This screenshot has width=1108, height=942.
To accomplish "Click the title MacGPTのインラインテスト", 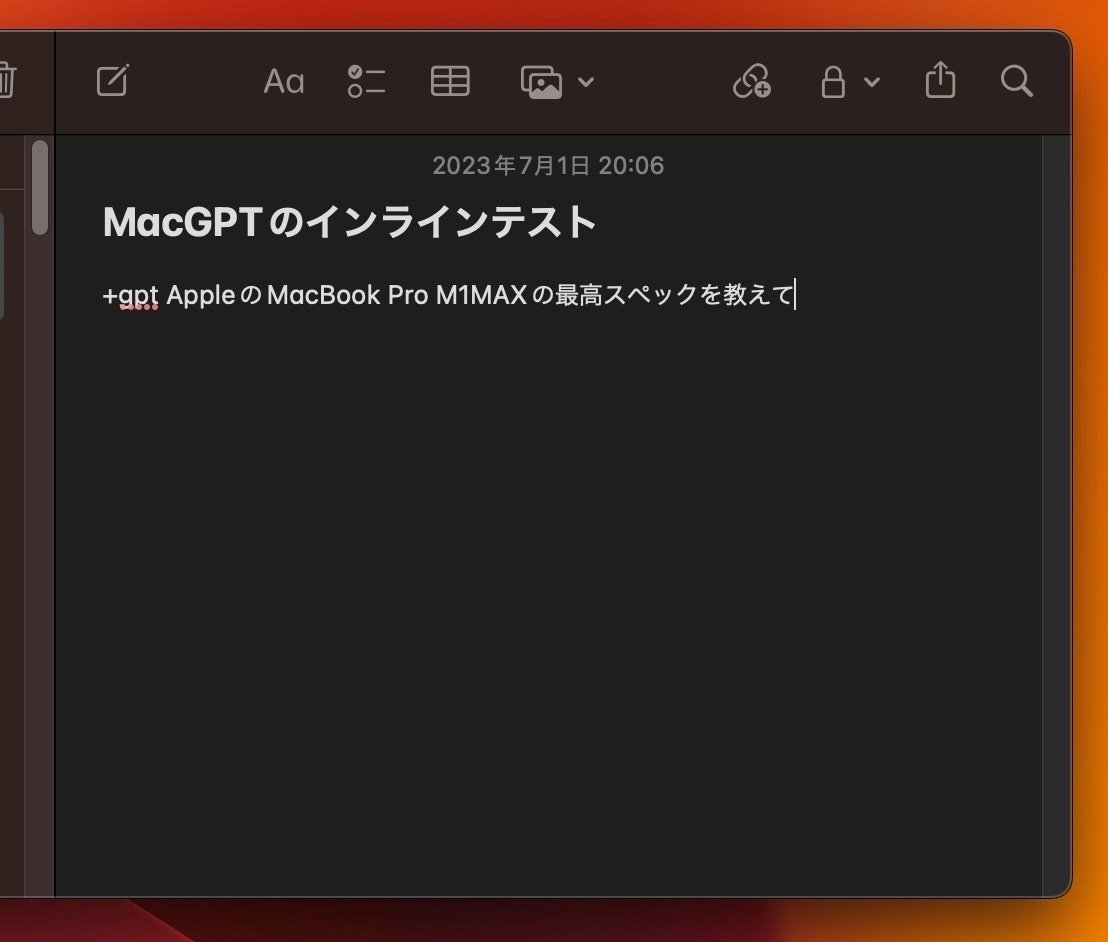I will tap(350, 222).
